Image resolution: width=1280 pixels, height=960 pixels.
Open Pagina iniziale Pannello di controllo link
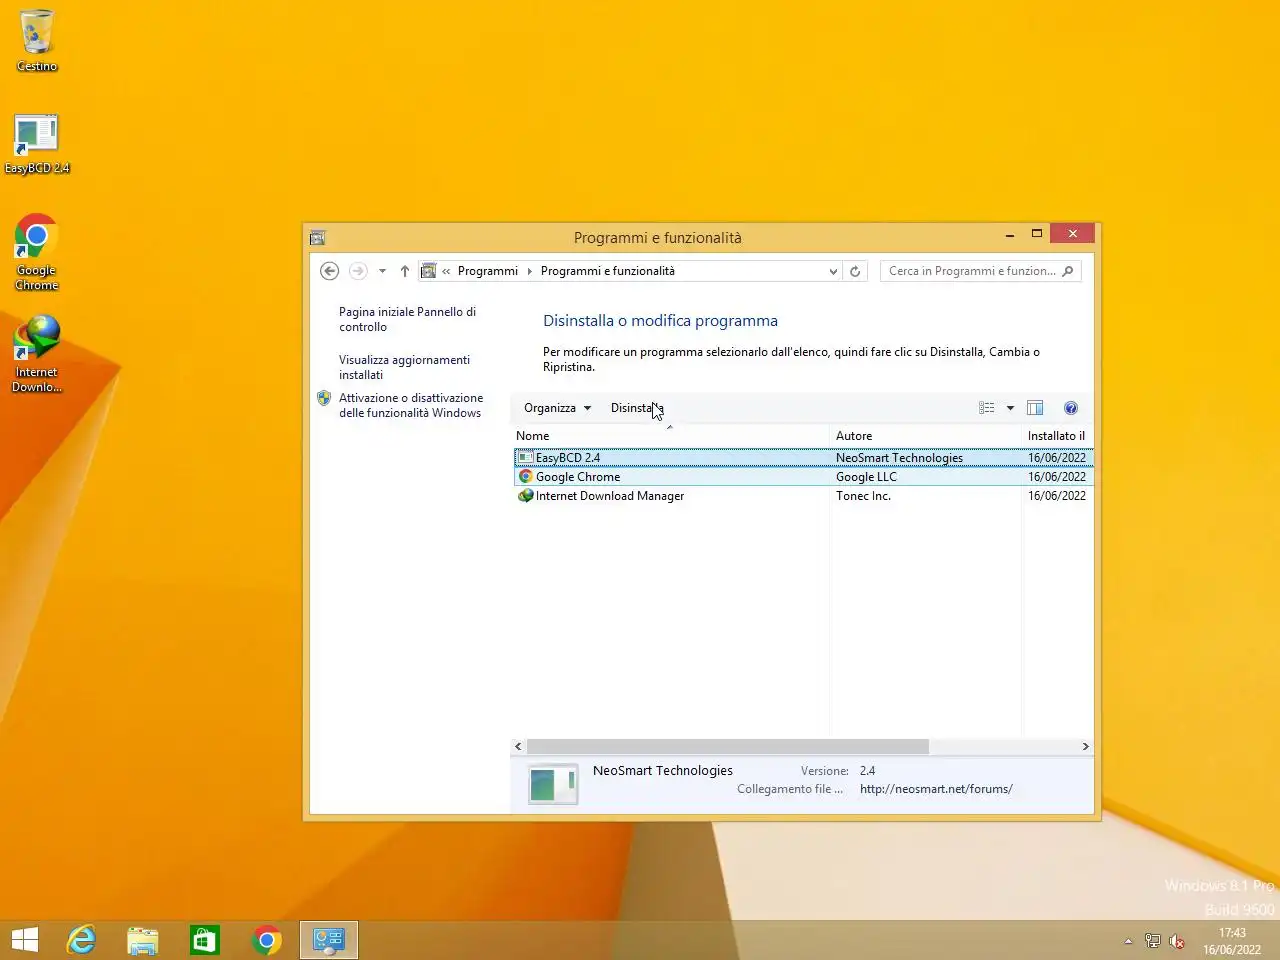point(407,319)
